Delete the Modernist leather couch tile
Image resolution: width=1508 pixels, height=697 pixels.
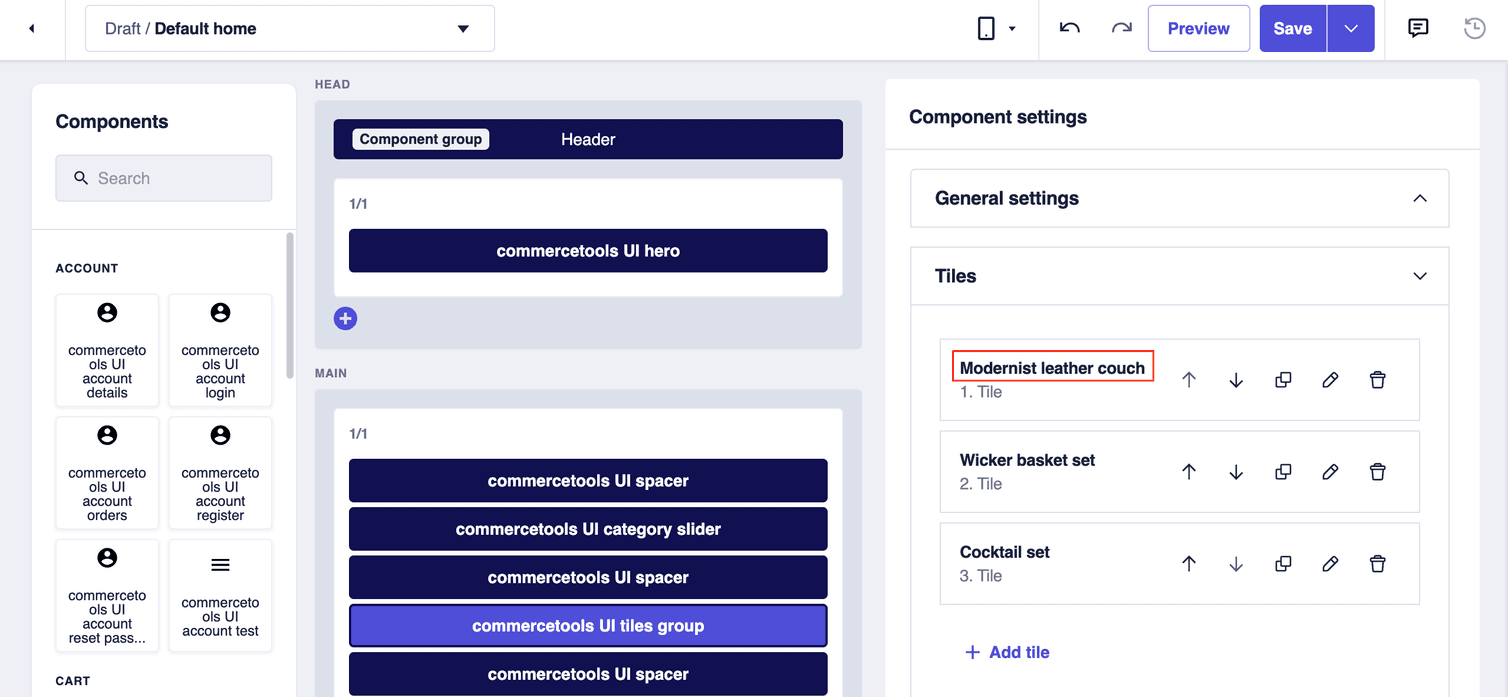click(x=1377, y=379)
